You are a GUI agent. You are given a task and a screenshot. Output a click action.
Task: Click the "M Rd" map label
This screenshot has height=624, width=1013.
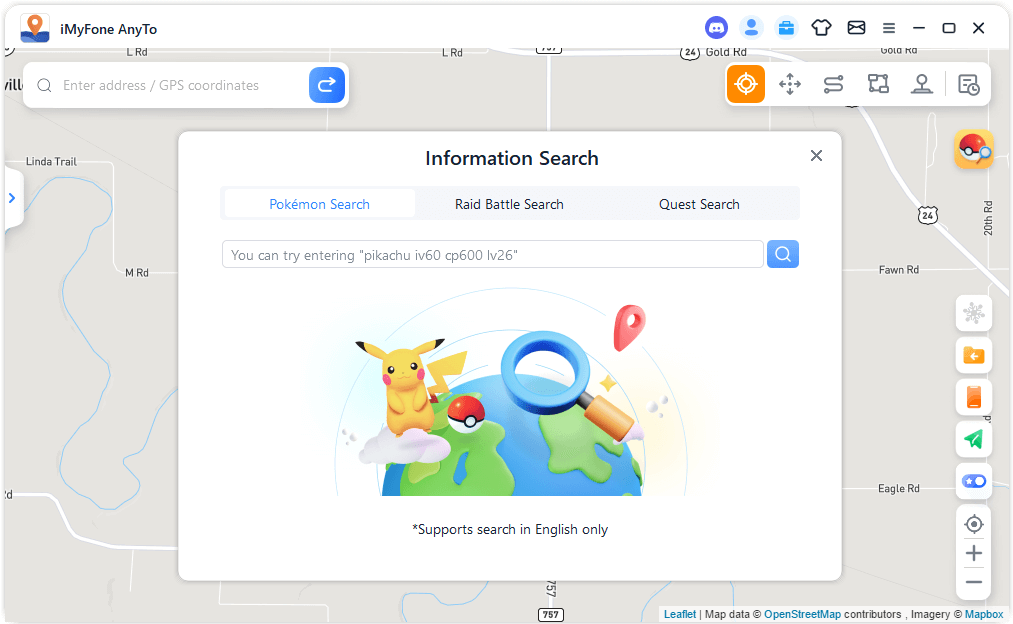(x=136, y=273)
